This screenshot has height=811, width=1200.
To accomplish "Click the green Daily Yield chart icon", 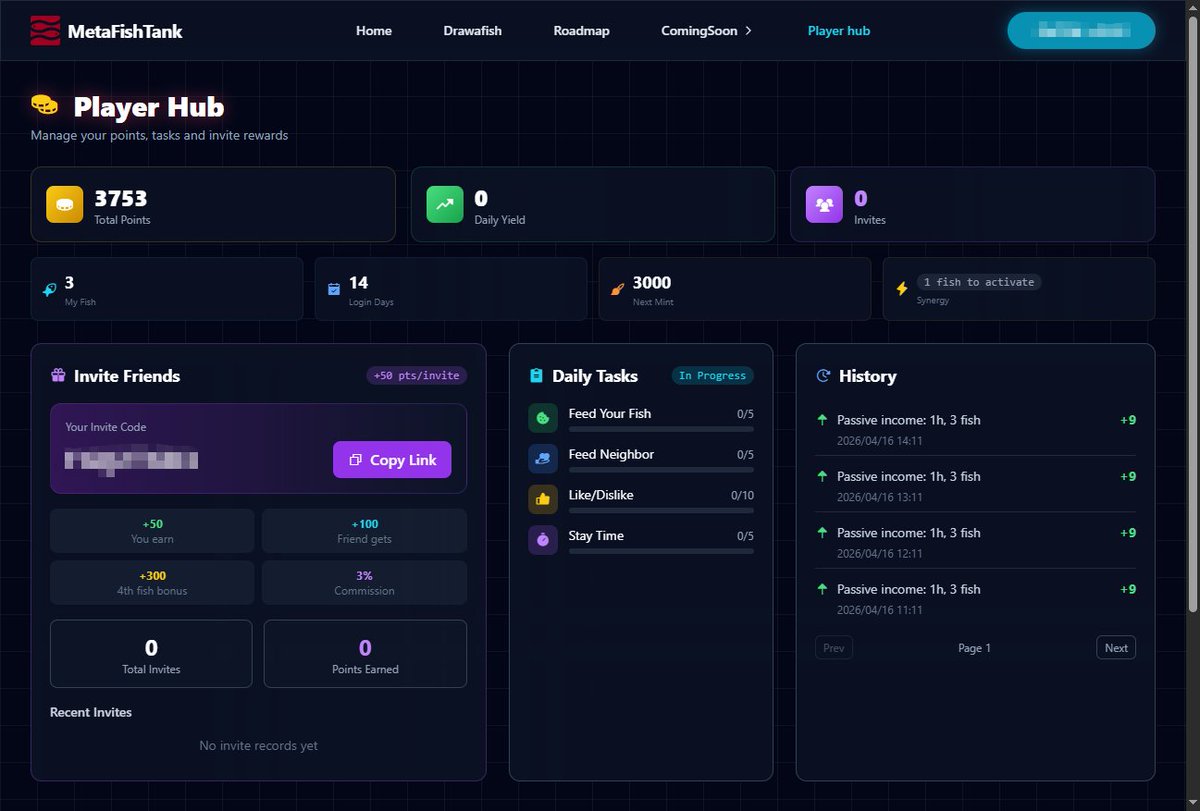I will click(x=445, y=204).
